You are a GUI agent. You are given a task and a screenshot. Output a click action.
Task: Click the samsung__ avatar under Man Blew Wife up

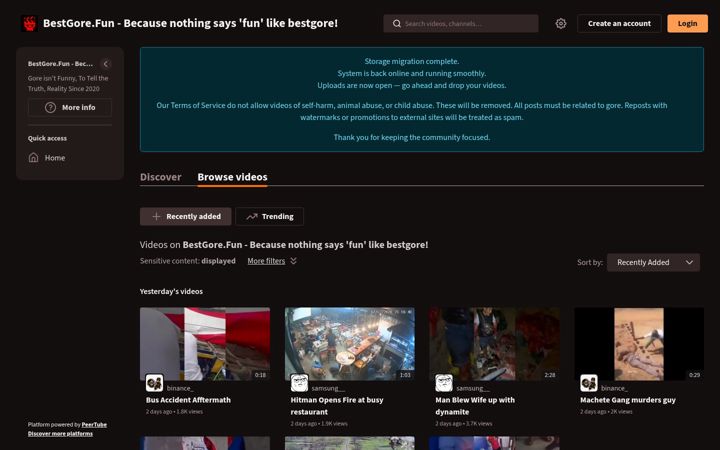click(x=444, y=382)
